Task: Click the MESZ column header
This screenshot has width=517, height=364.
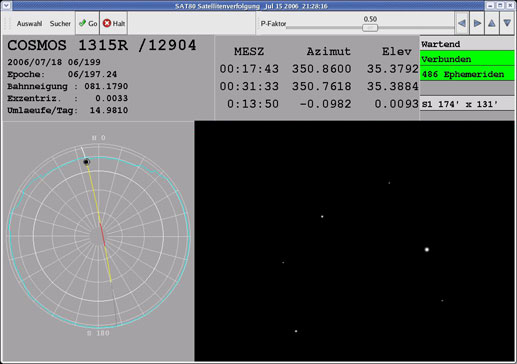Action: click(249, 52)
